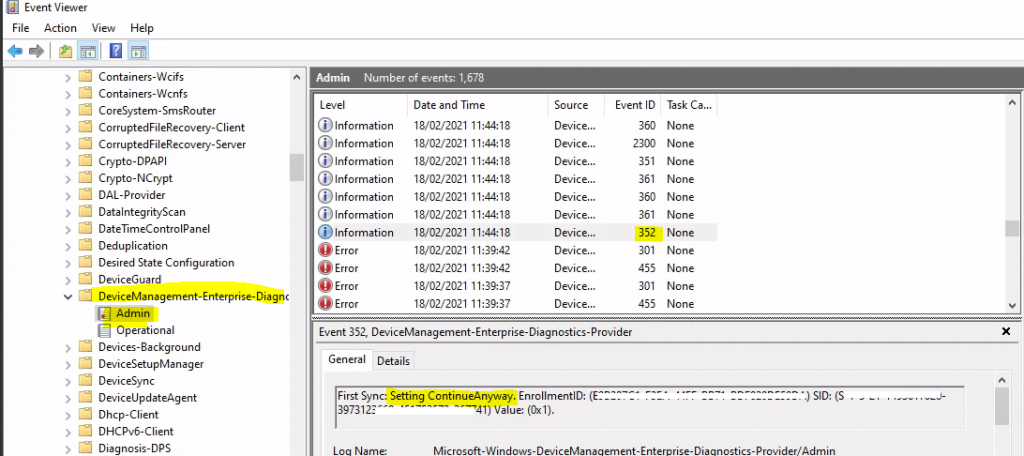Click the Operational log icon in tree
Image resolution: width=1024 pixels, height=456 pixels.
104,331
